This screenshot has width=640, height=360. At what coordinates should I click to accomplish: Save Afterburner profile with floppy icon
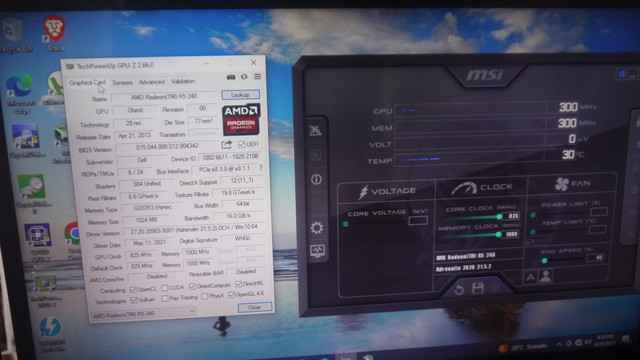click(478, 289)
